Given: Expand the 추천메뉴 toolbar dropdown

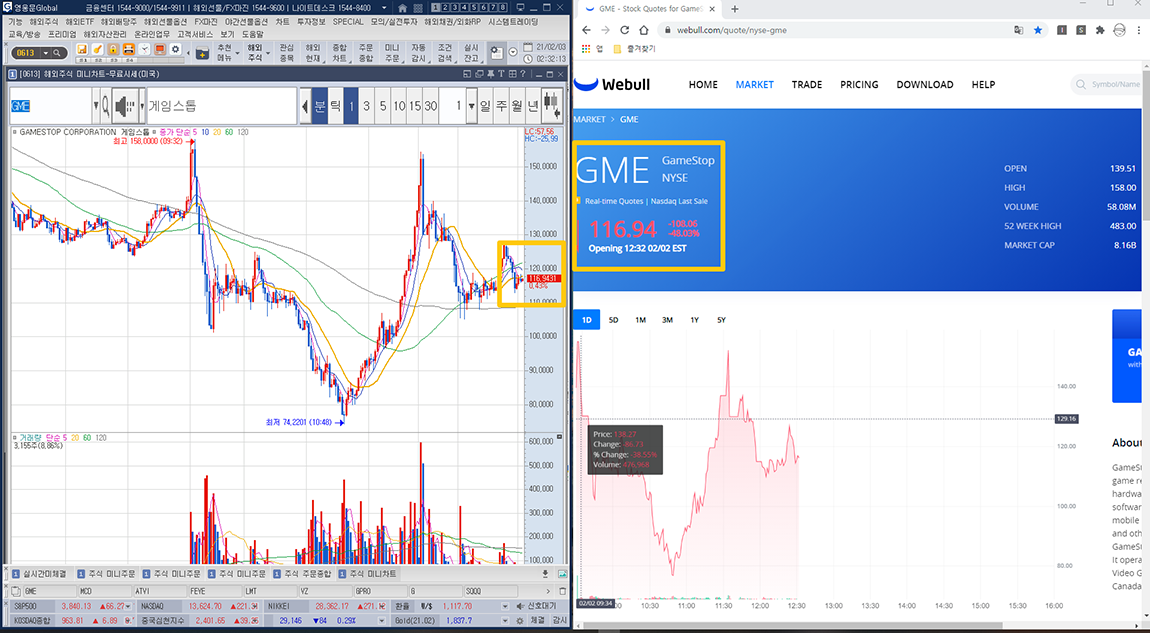Looking at the screenshot, I should pos(238,53).
